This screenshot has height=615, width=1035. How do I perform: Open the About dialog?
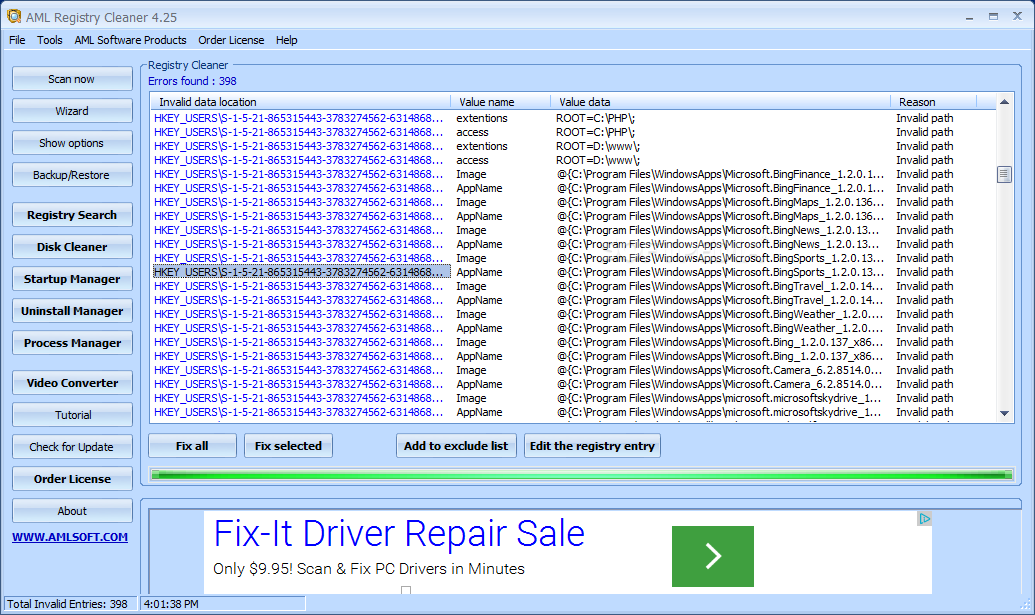[72, 511]
